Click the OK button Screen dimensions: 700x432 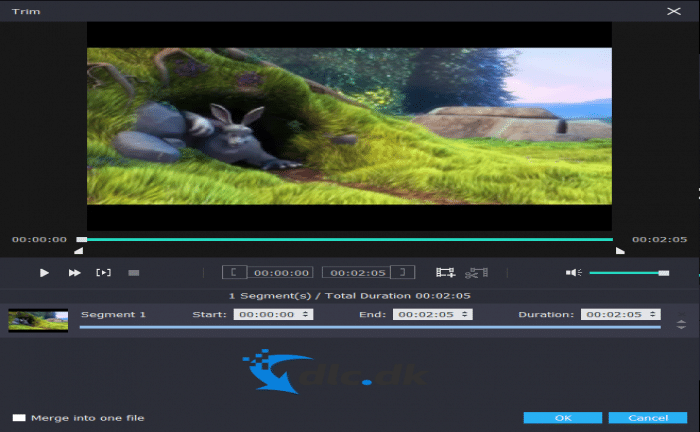(562, 417)
